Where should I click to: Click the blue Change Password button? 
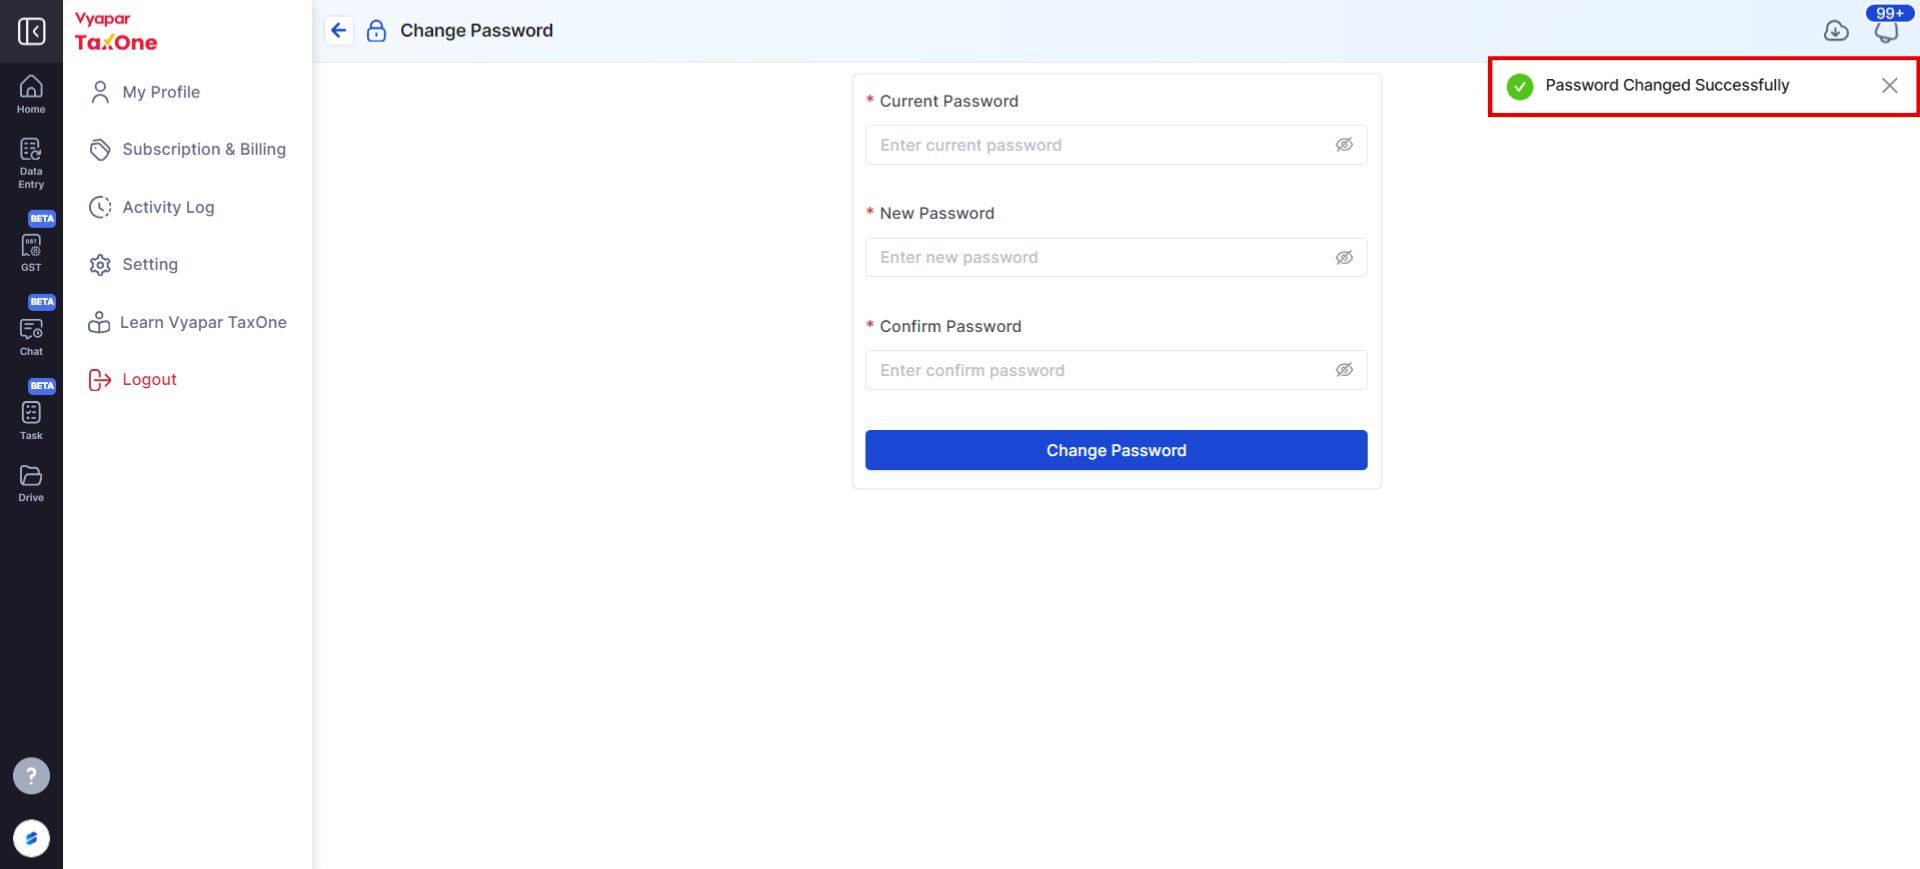[1116, 450]
